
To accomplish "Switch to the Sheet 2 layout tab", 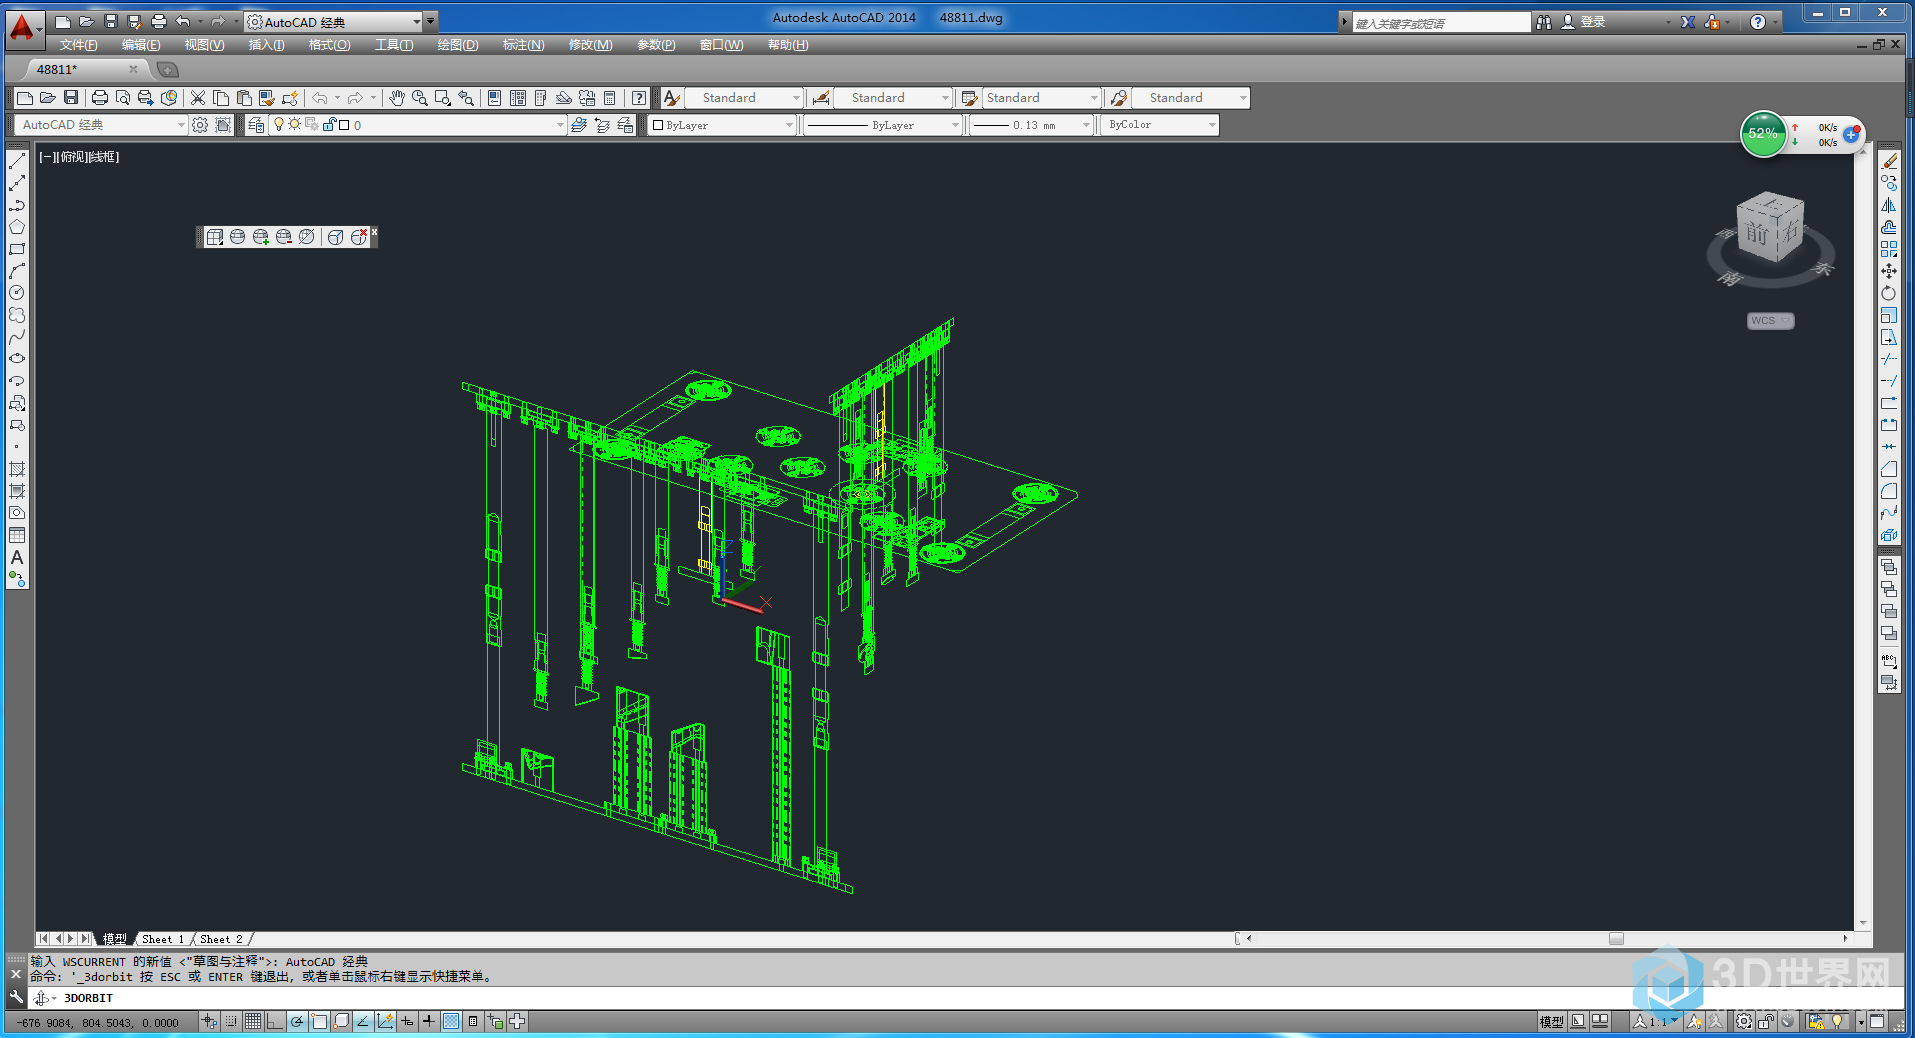I will (x=221, y=939).
